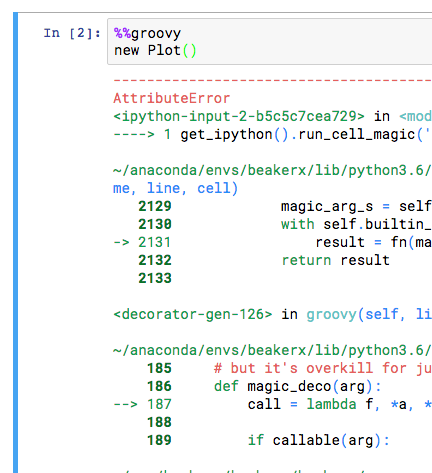The height and width of the screenshot is (473, 432).
Task: Click the In [2] cell prompt
Action: point(72,33)
